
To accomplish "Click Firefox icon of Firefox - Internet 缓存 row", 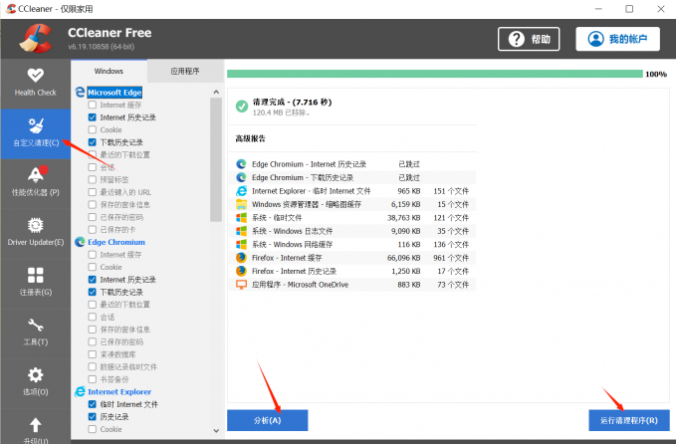I will coord(241,258).
